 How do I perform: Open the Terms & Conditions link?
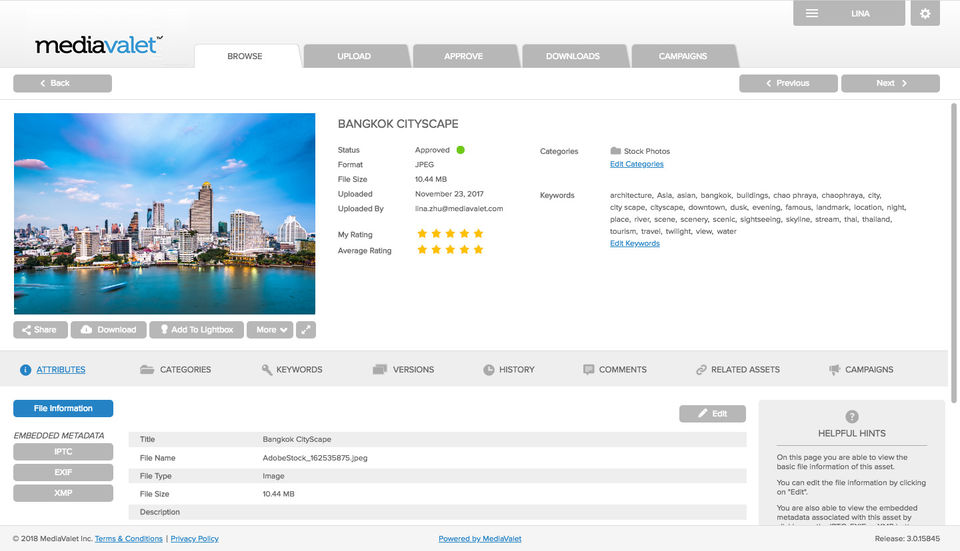coord(129,539)
